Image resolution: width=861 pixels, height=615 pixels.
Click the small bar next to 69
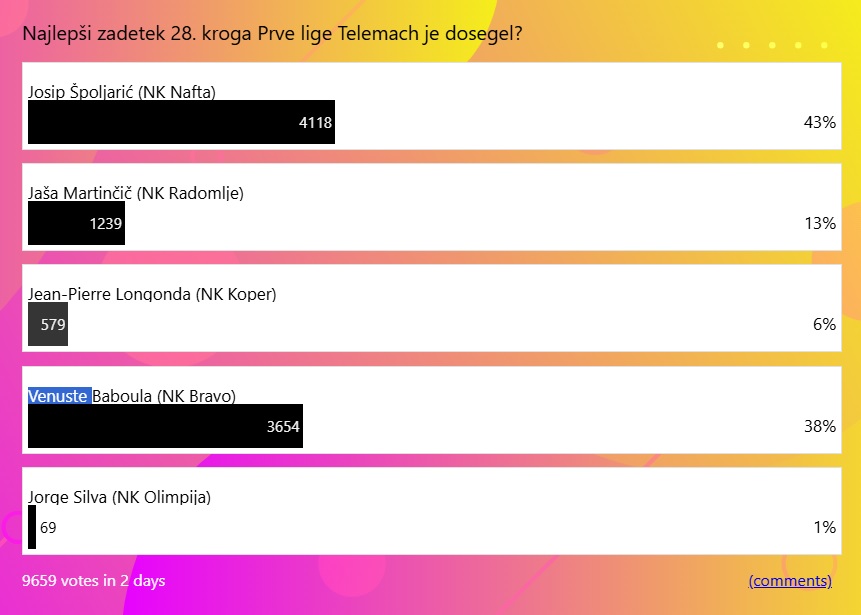pos(32,527)
